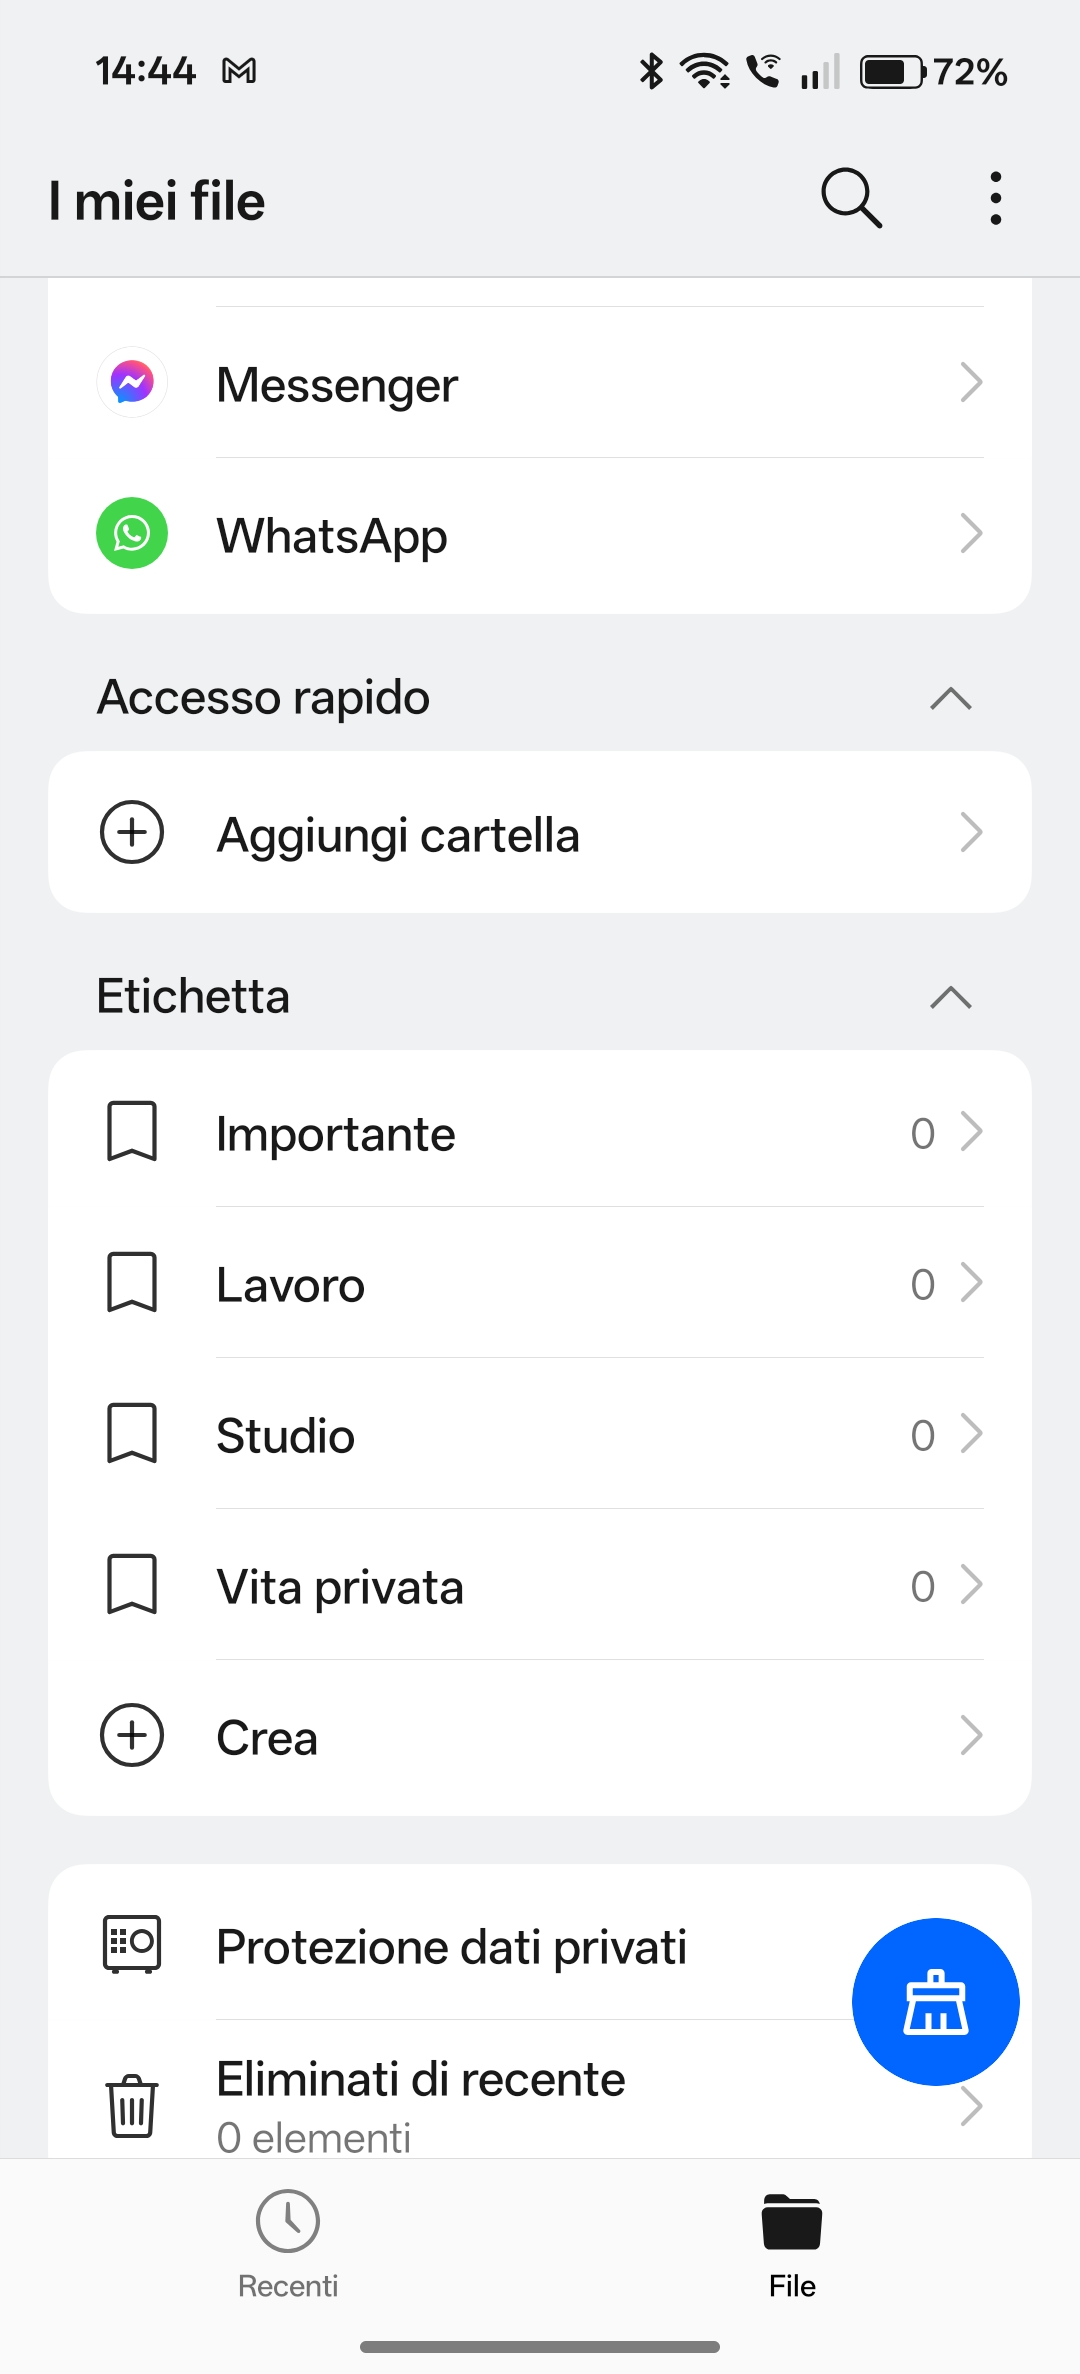Tap the blue cleanup broom button

point(935,2001)
